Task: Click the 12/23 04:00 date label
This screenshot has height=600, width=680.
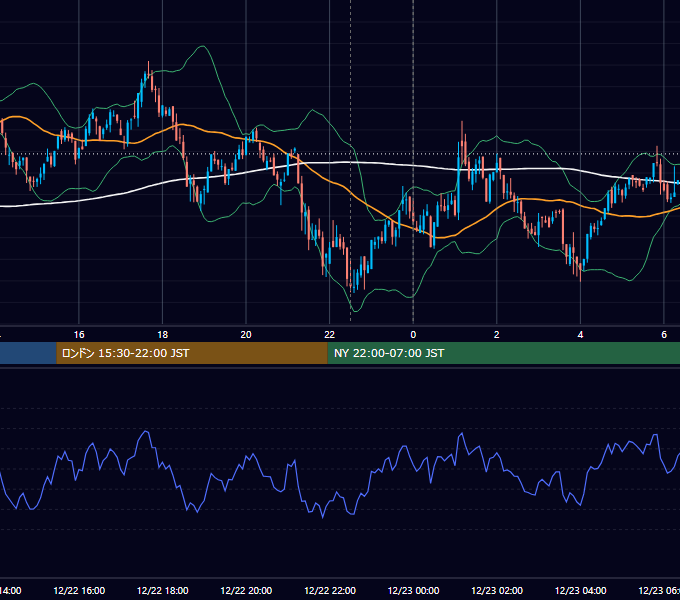Action: [580, 590]
